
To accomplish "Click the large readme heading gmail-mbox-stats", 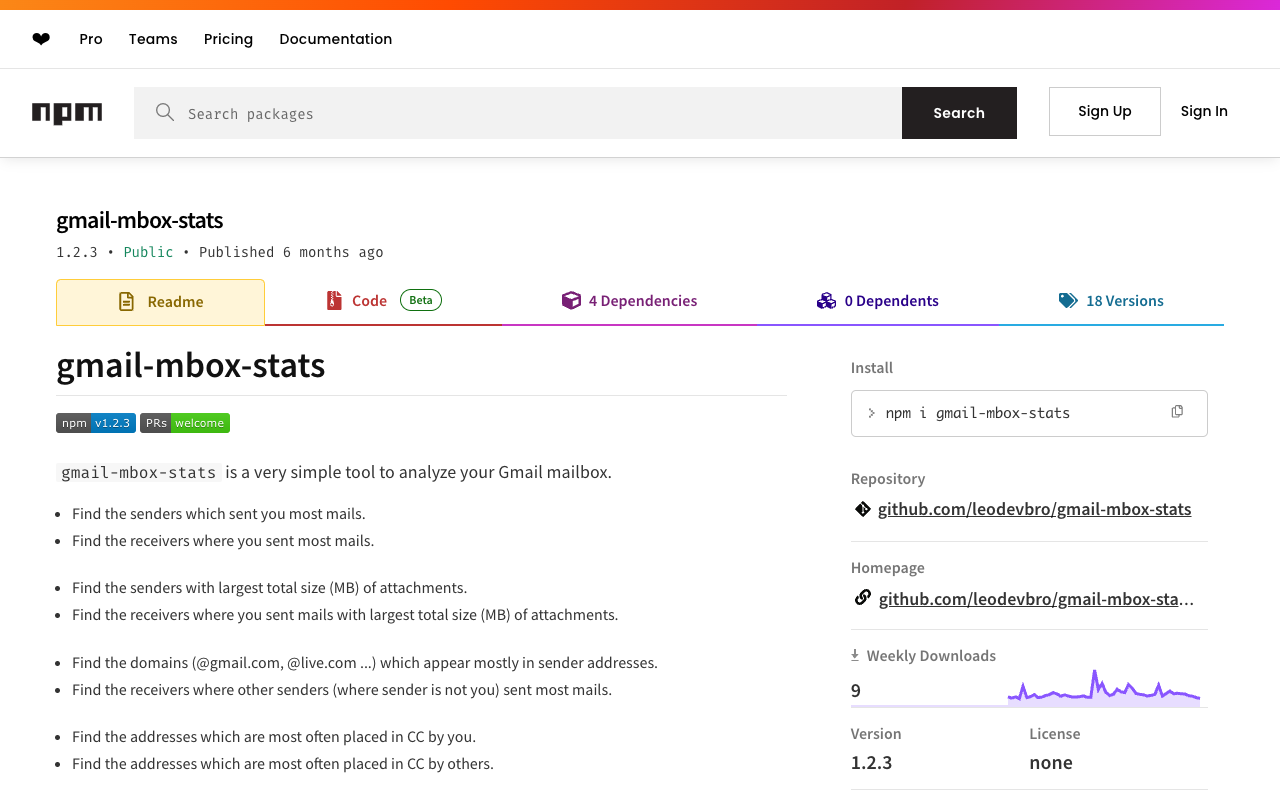I will pos(191,366).
